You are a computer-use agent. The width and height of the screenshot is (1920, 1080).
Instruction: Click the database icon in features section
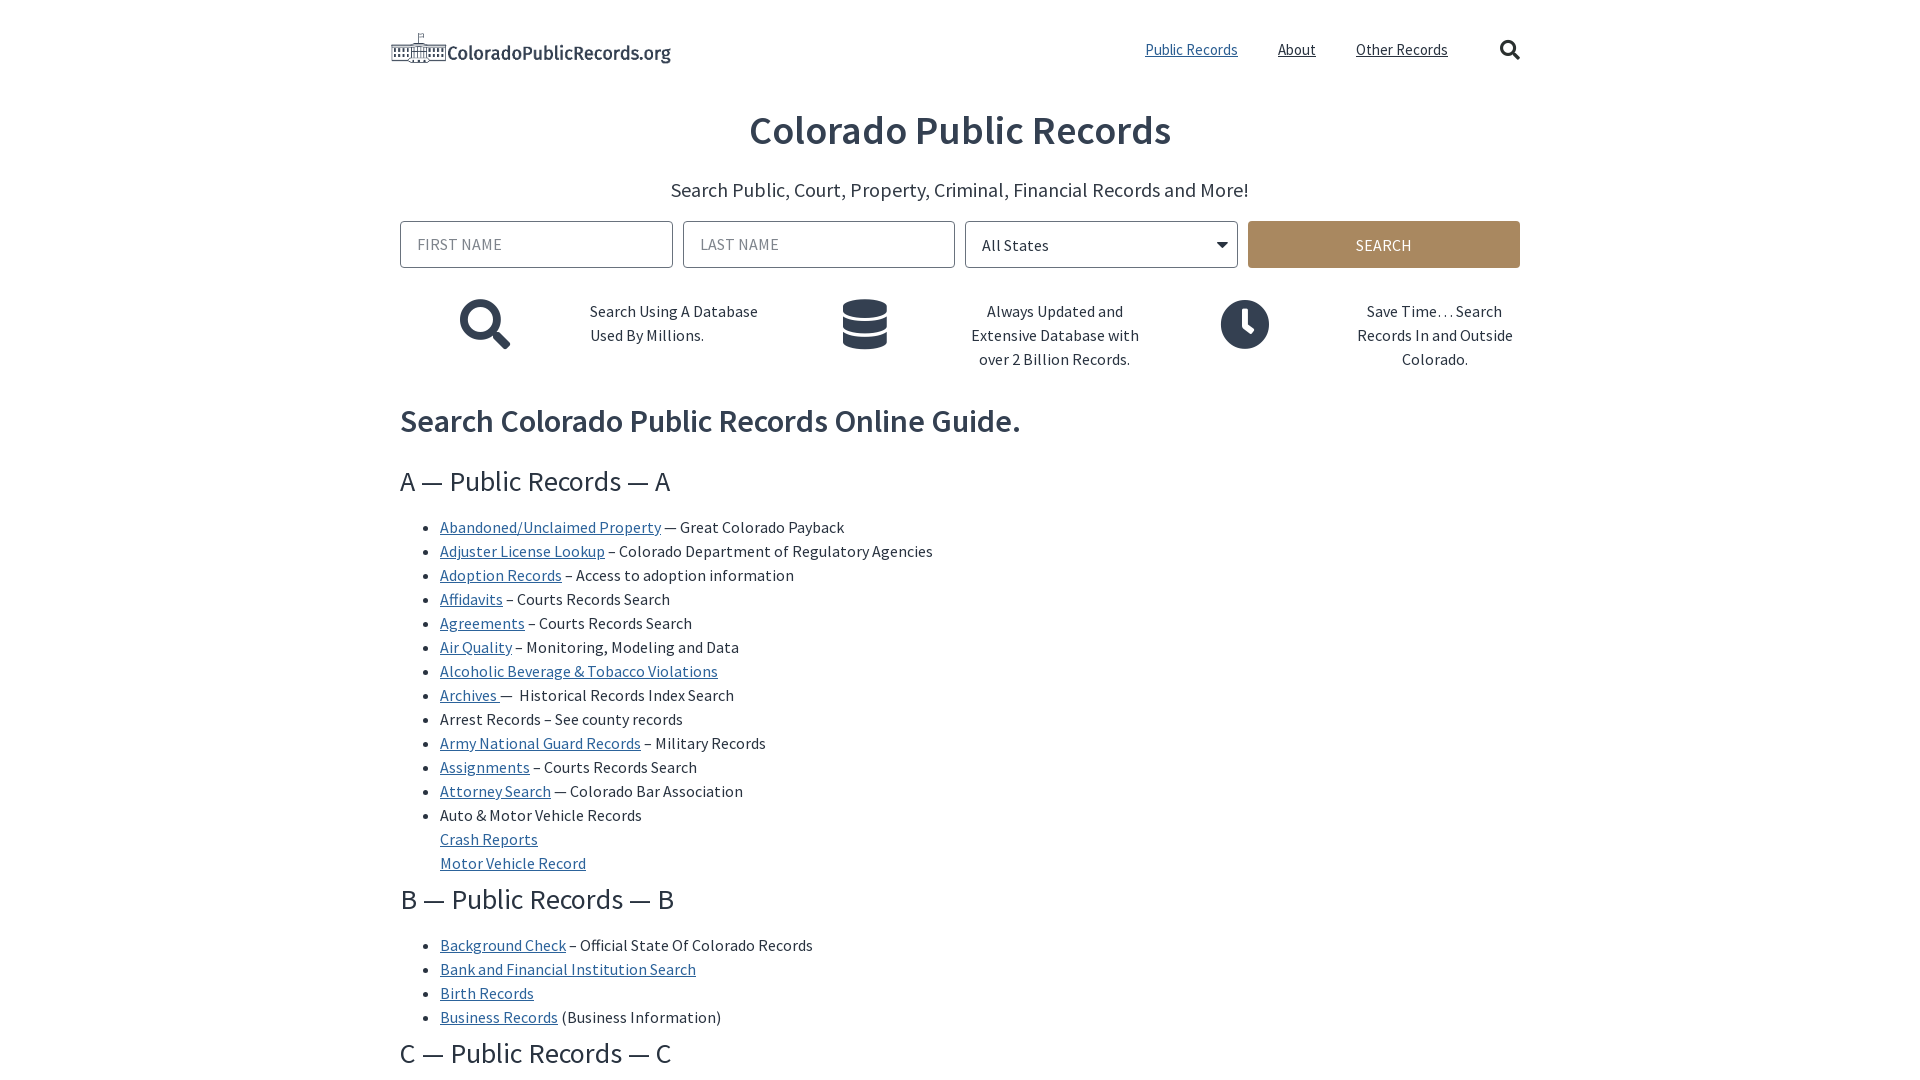[865, 324]
